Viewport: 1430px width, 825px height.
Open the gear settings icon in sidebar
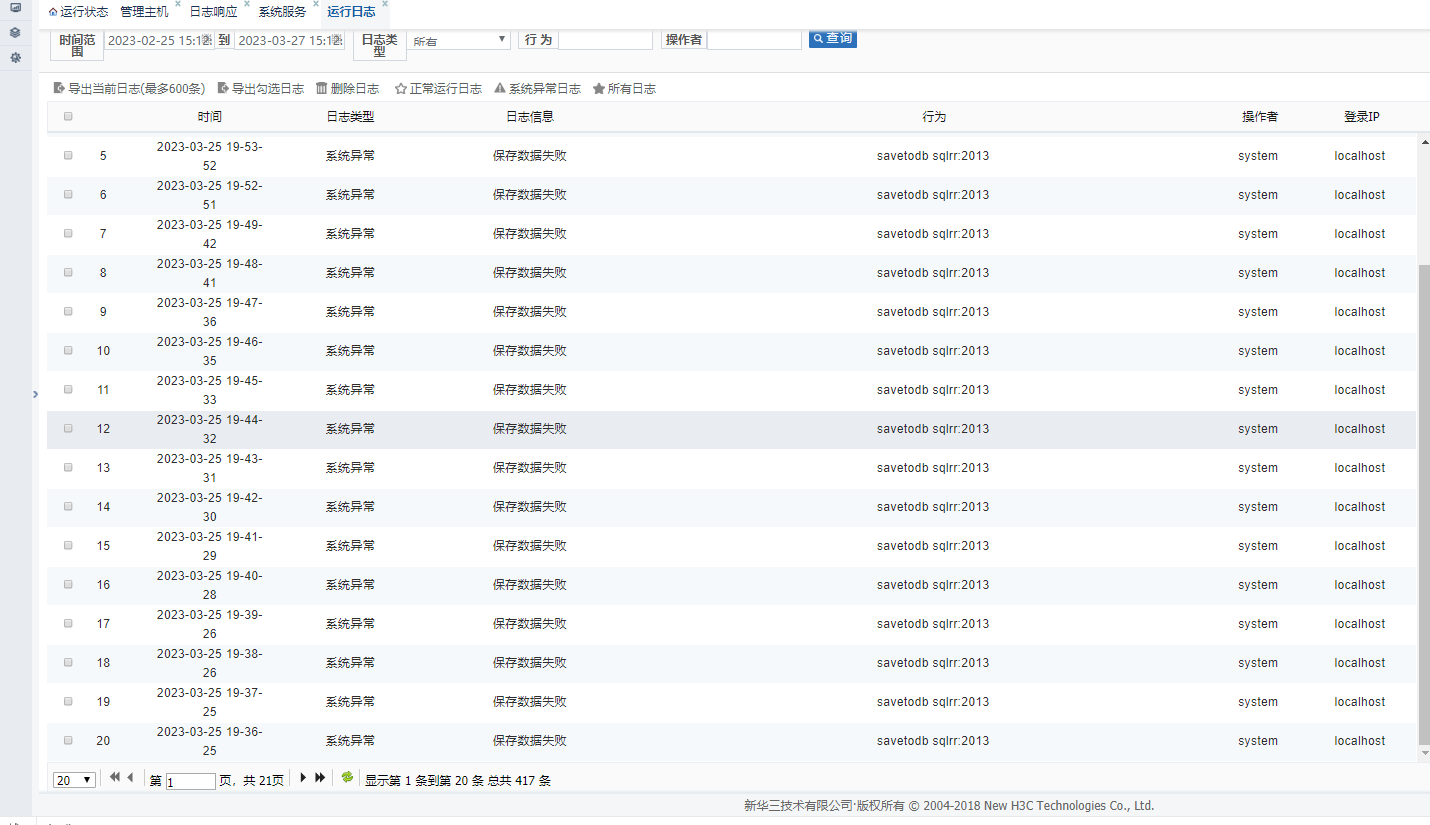tap(15, 57)
